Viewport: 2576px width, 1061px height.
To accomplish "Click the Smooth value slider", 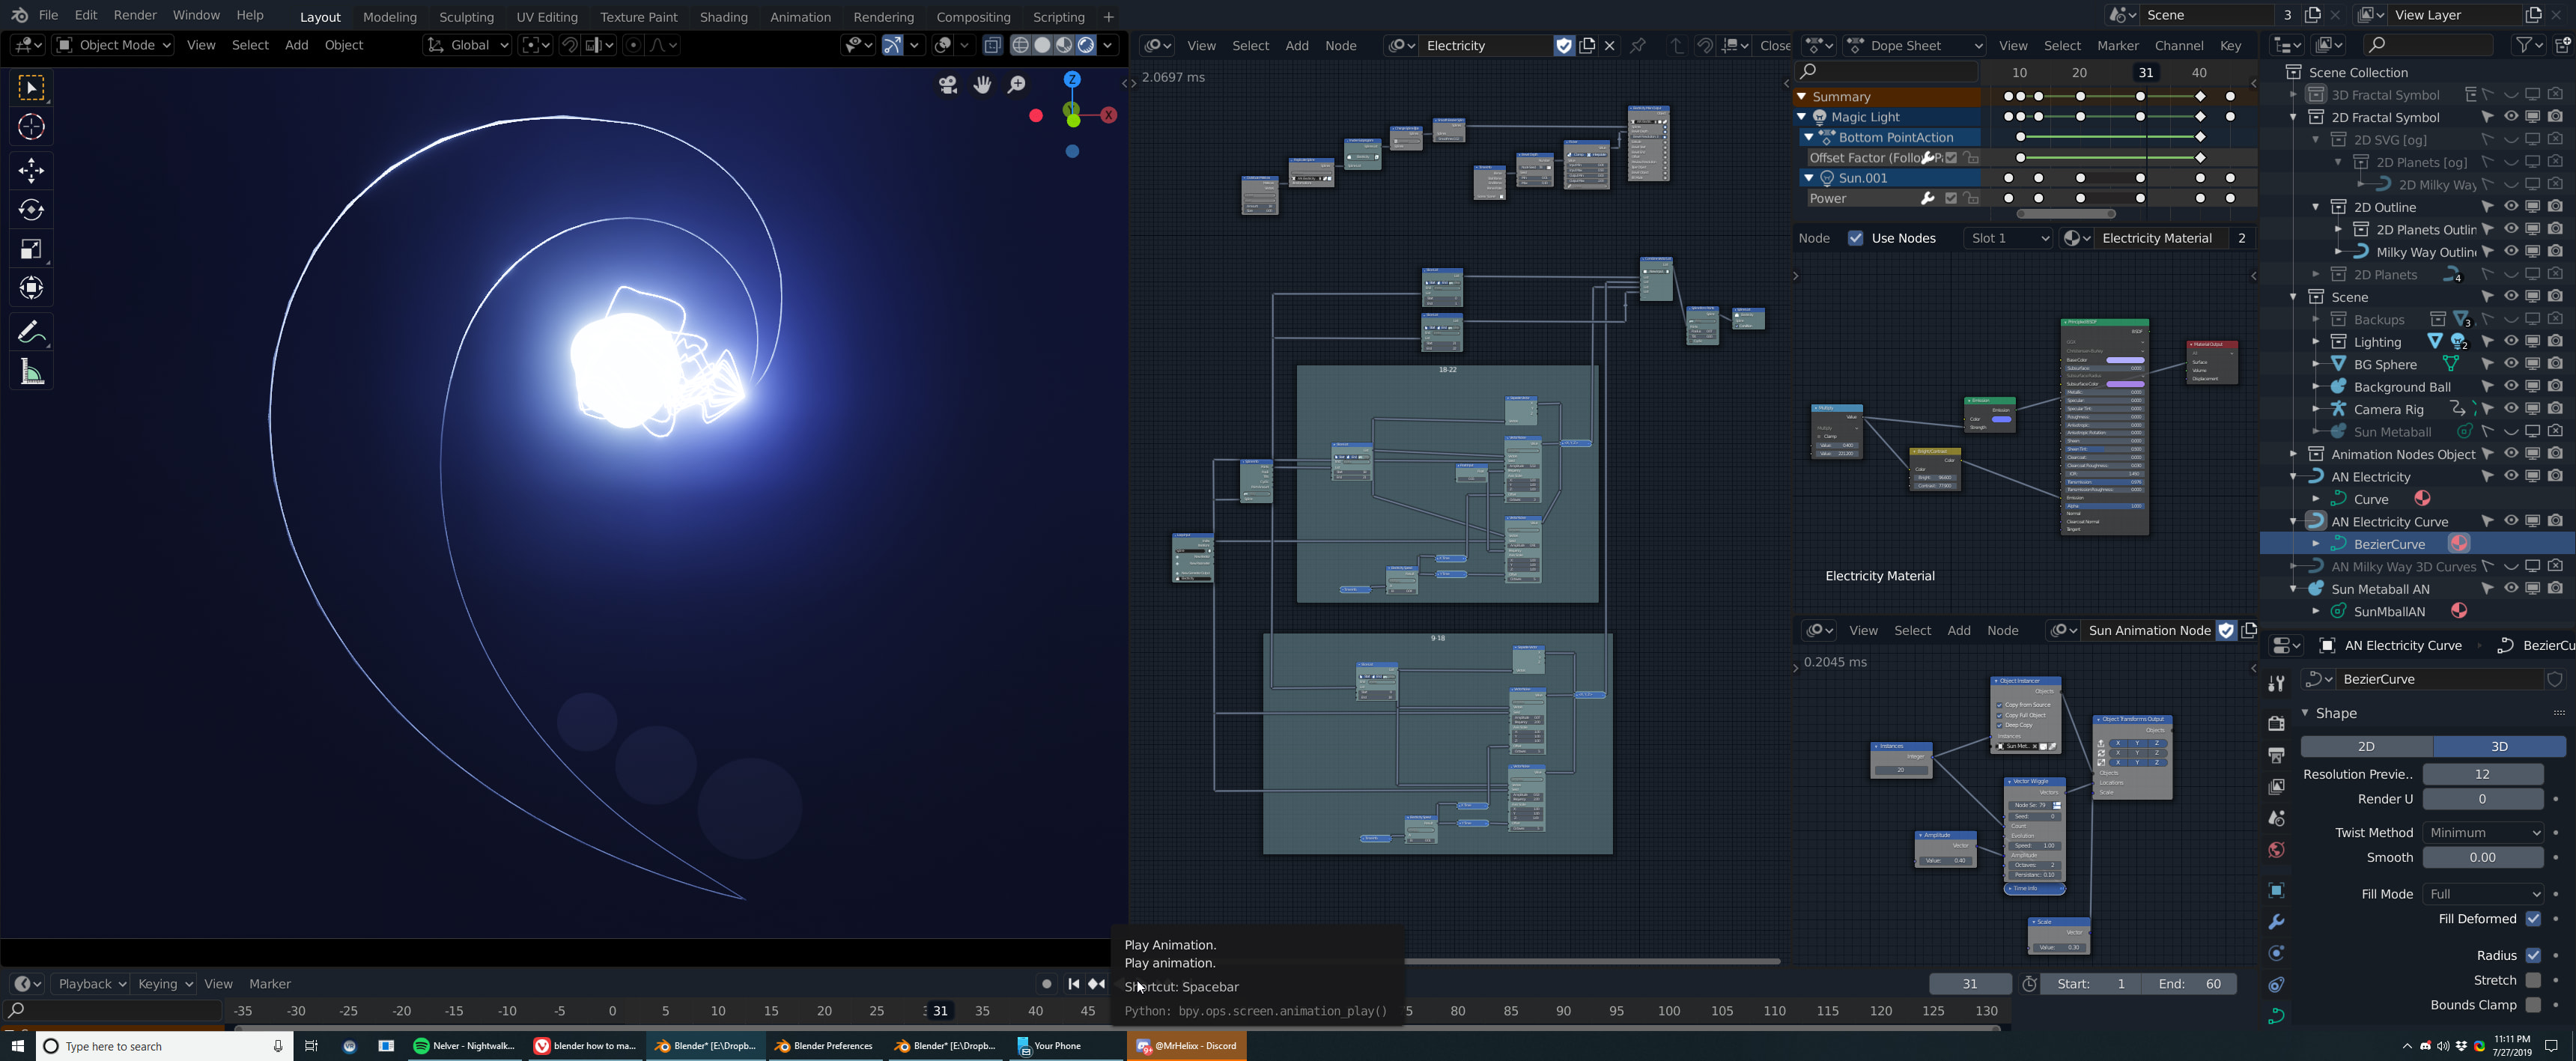I will coord(2482,857).
